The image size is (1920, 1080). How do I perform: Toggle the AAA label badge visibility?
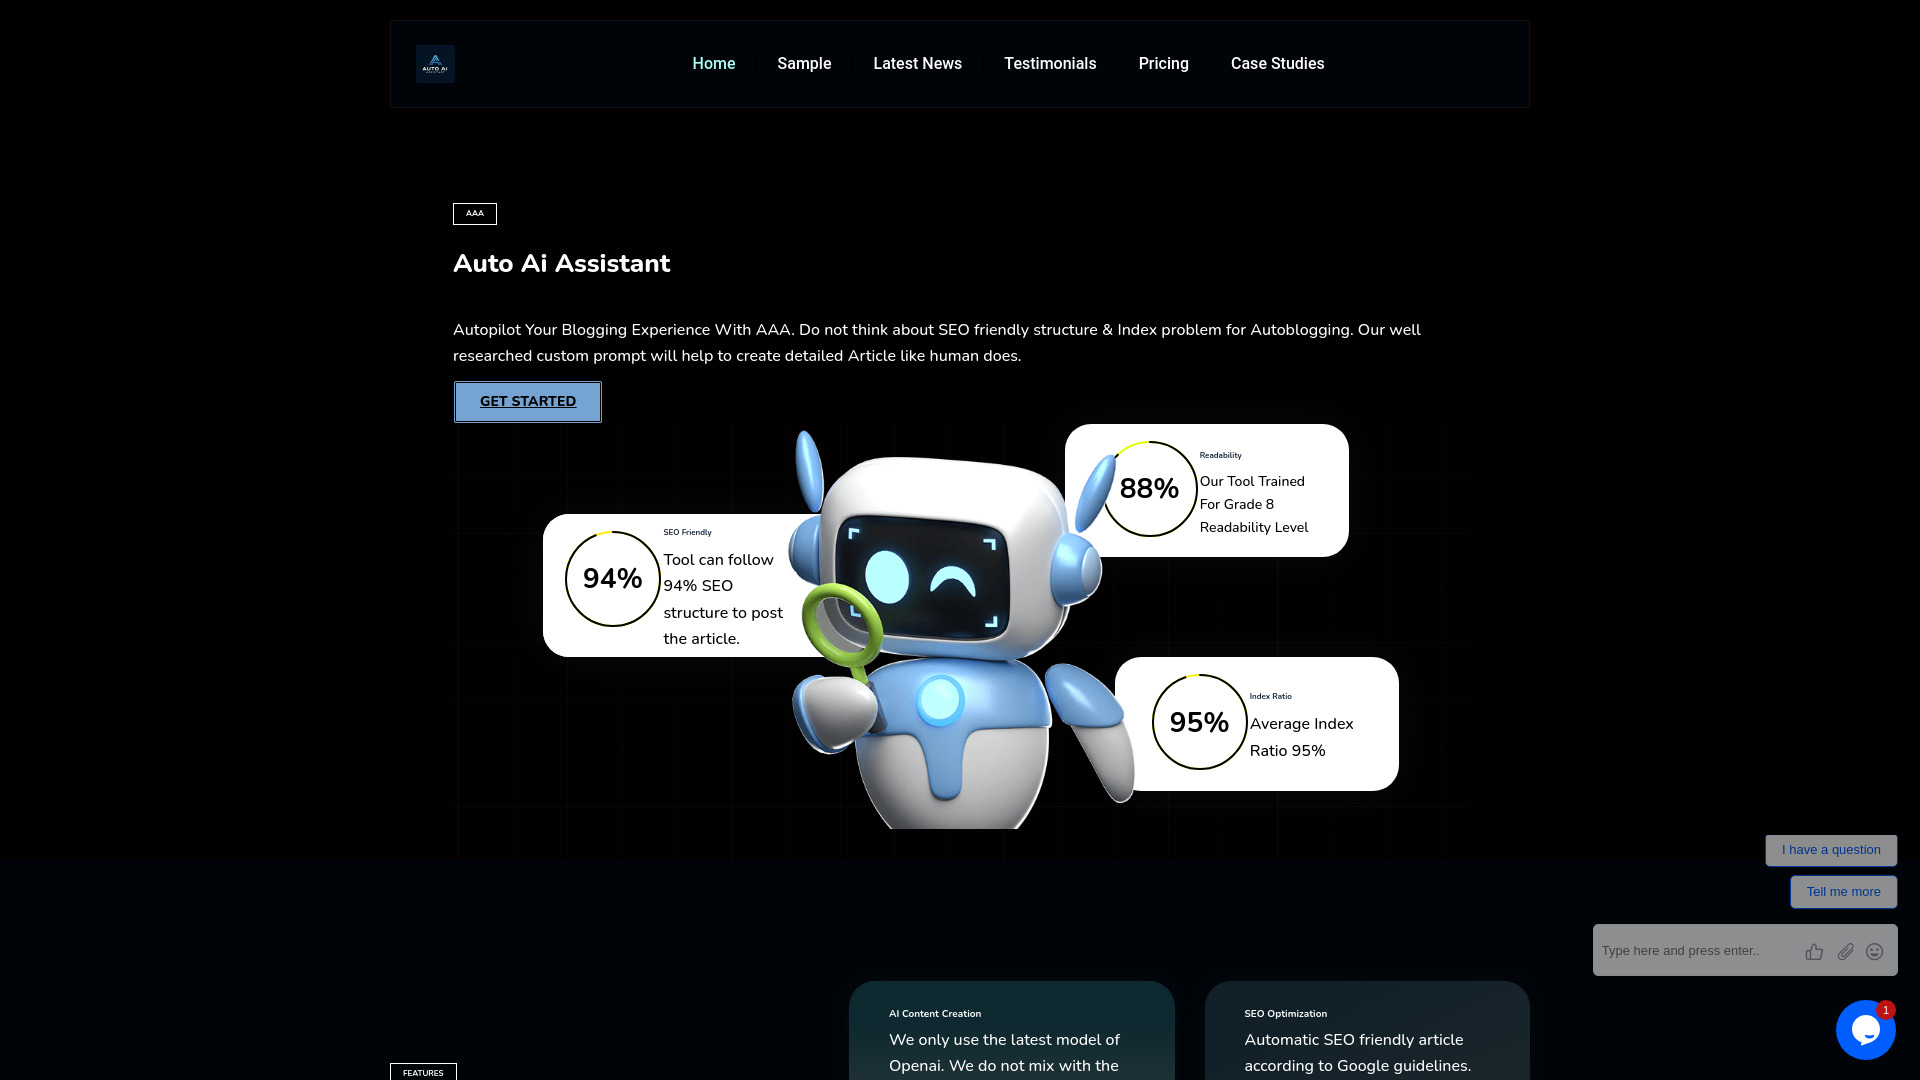[x=475, y=212]
